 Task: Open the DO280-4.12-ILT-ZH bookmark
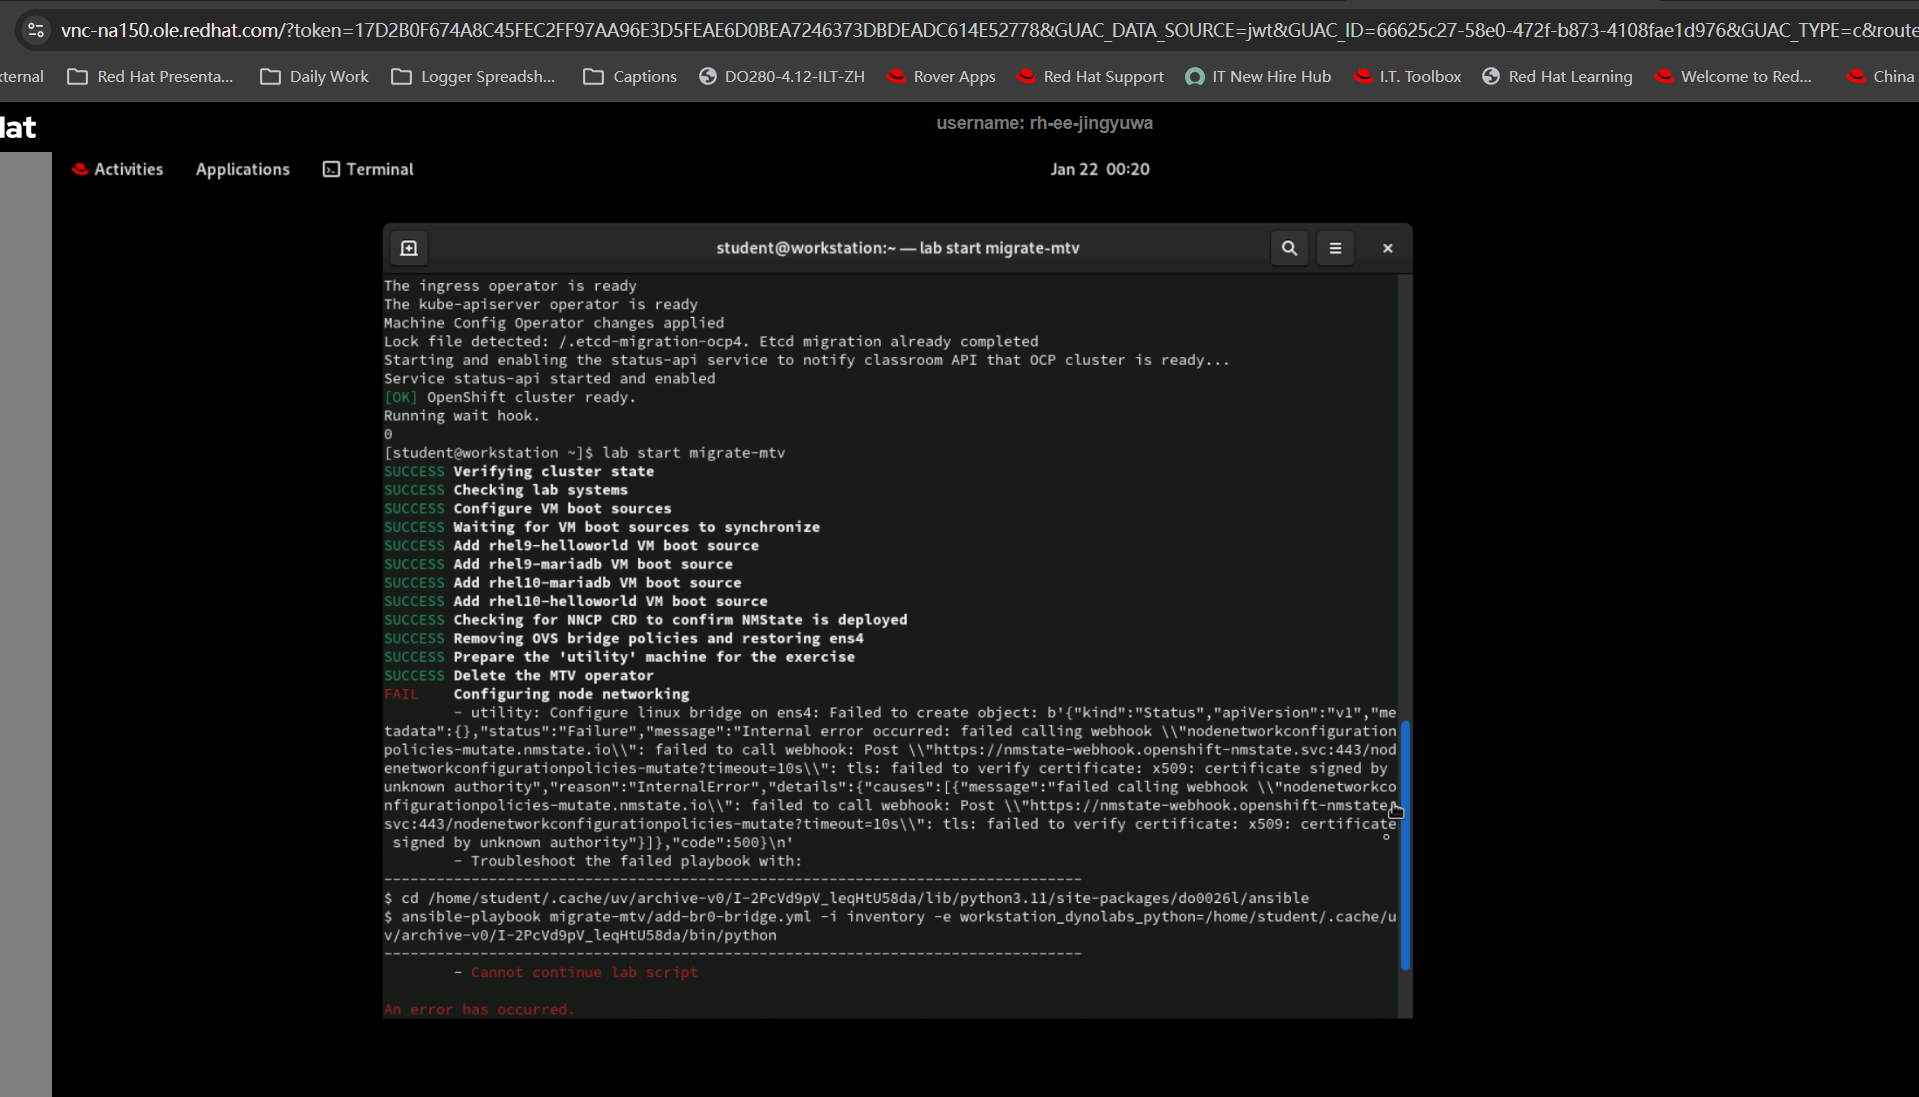[782, 76]
